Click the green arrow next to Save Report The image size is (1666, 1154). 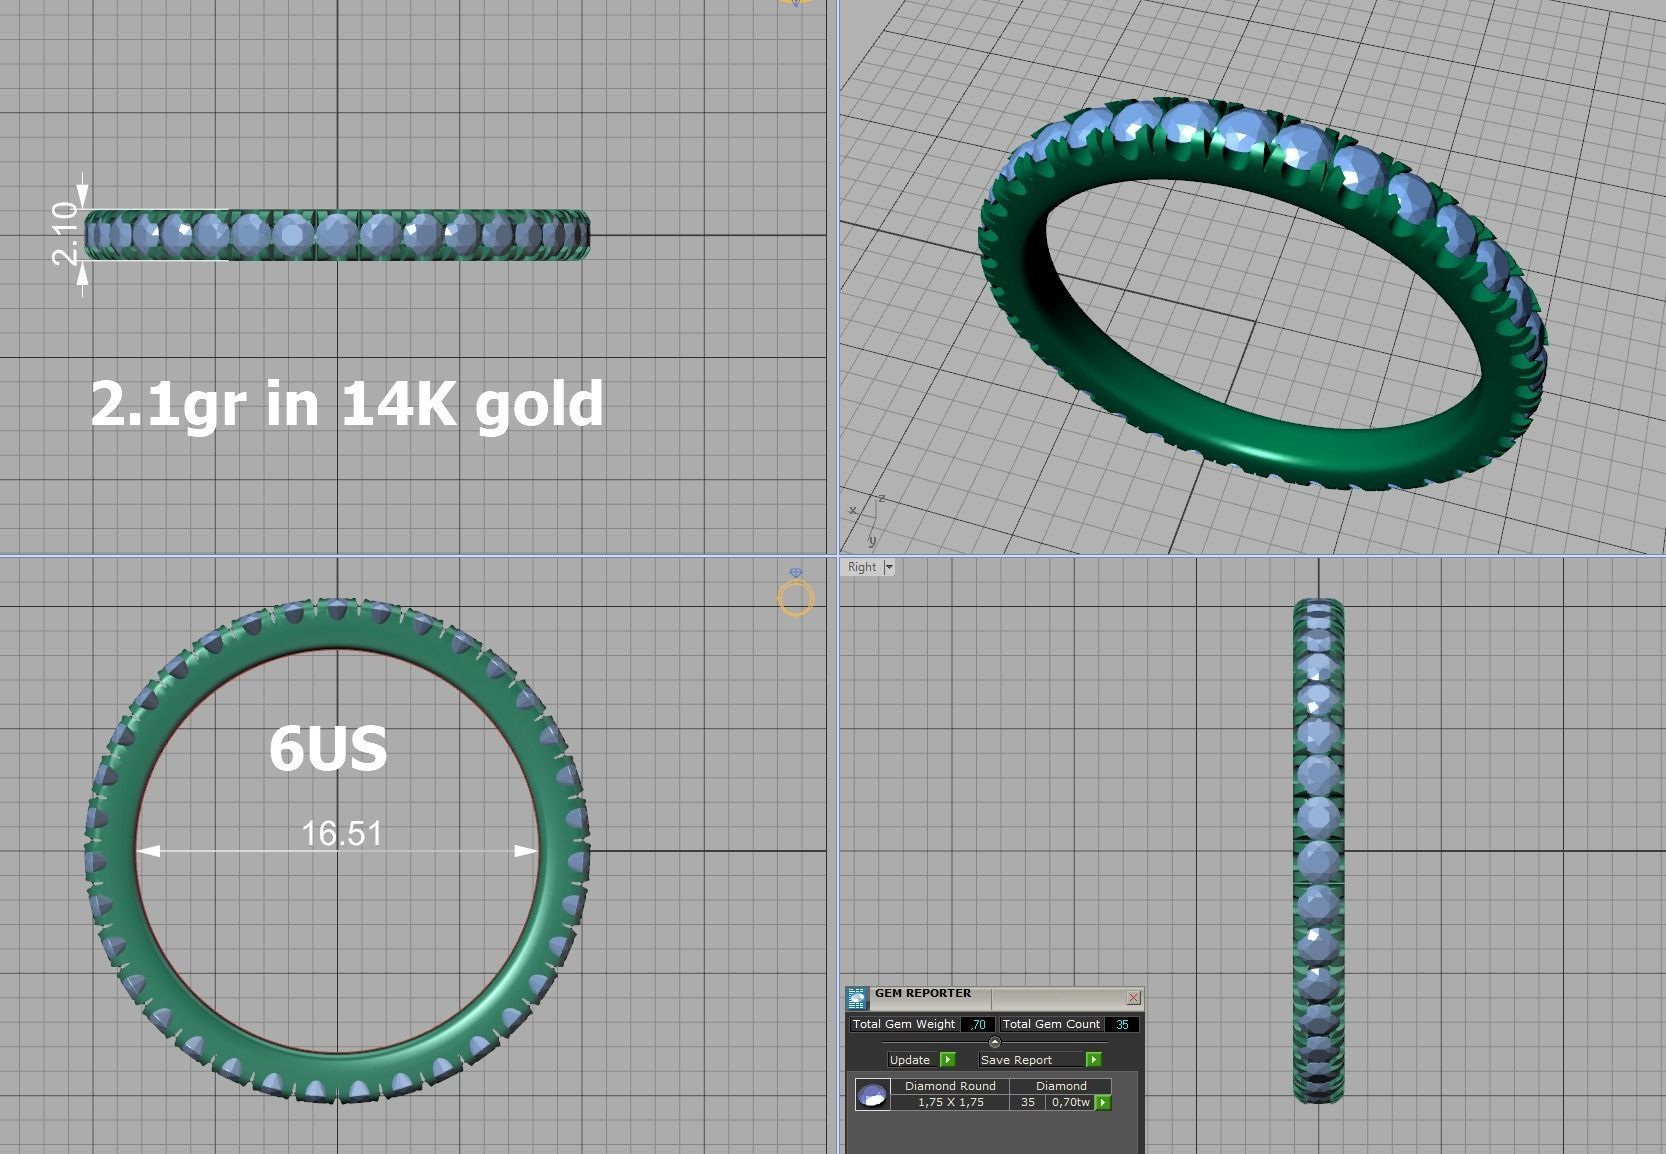point(1093,1060)
